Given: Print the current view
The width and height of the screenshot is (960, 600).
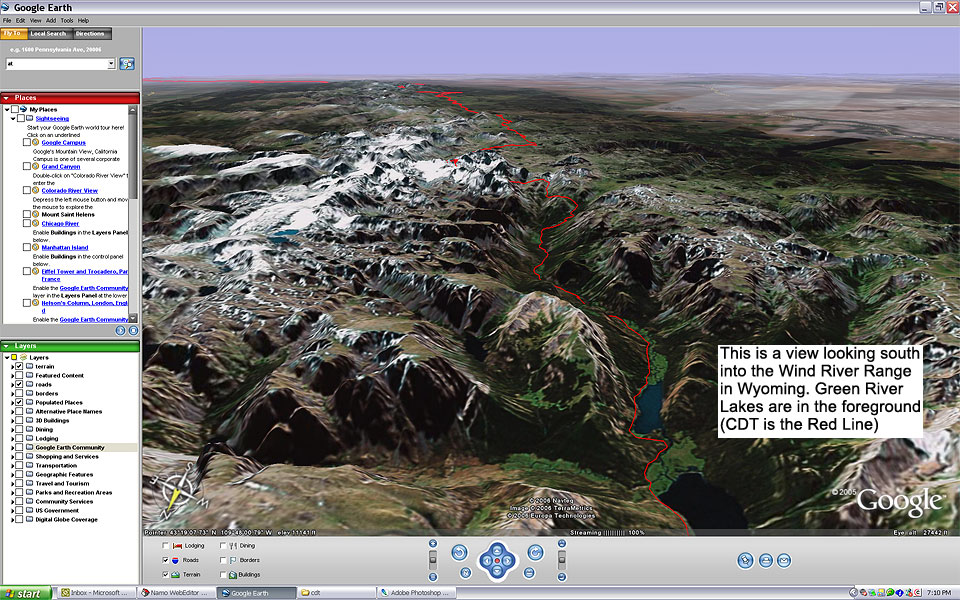Looking at the screenshot, I should 765,560.
